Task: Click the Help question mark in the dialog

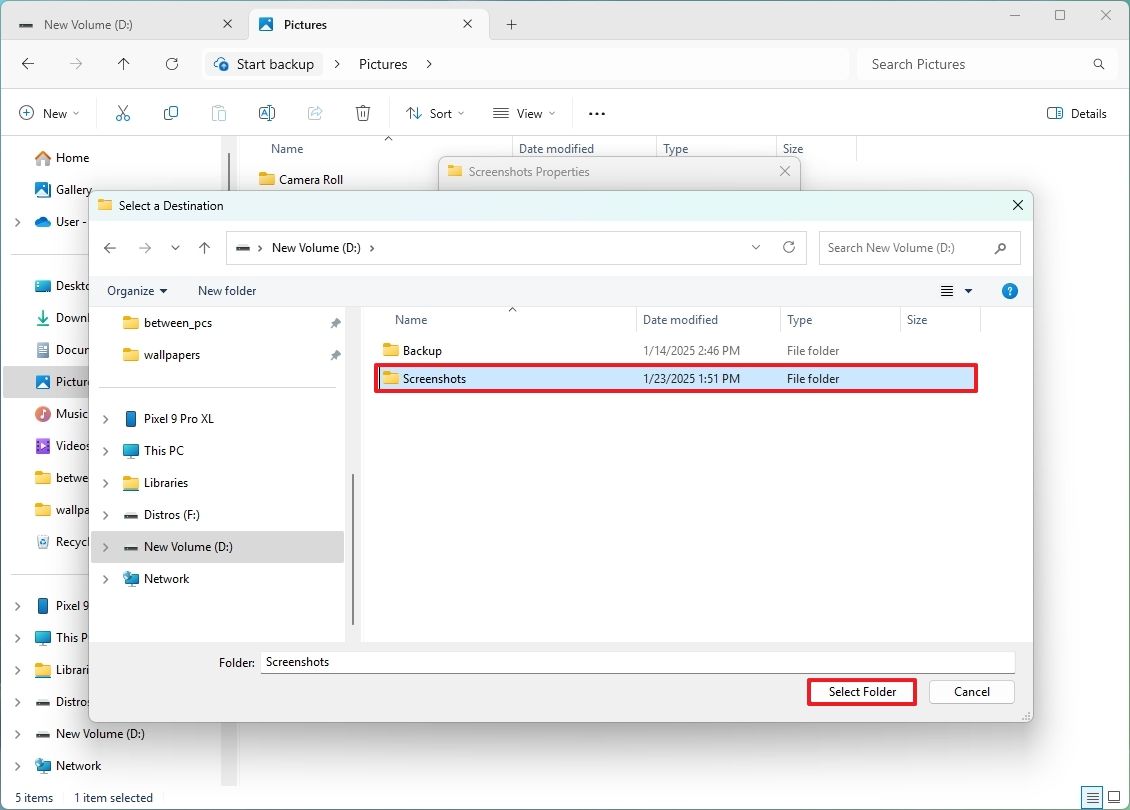Action: 1009,291
